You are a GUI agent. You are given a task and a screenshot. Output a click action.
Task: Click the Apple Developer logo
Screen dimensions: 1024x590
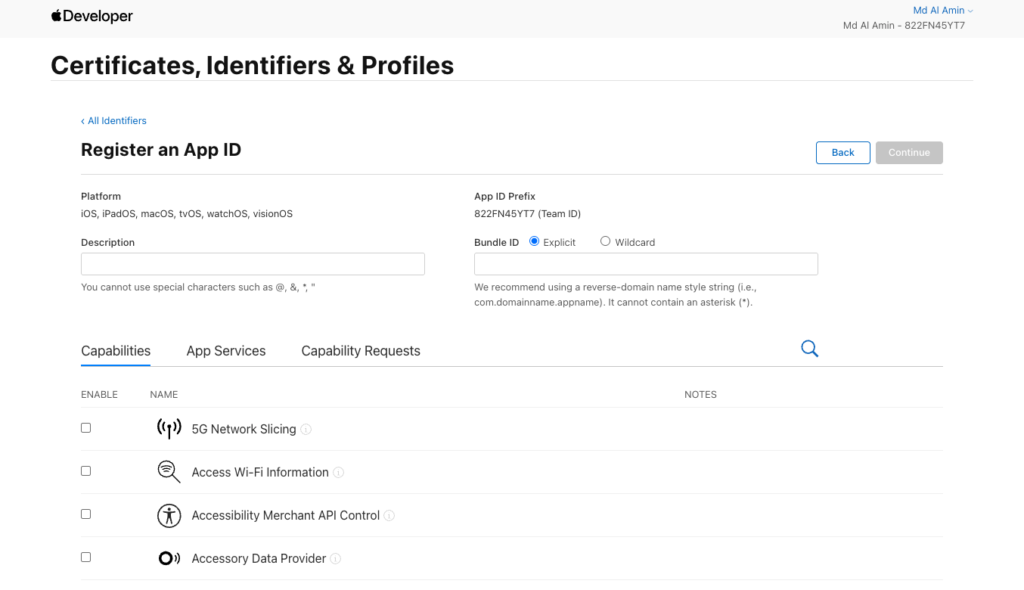[91, 16]
